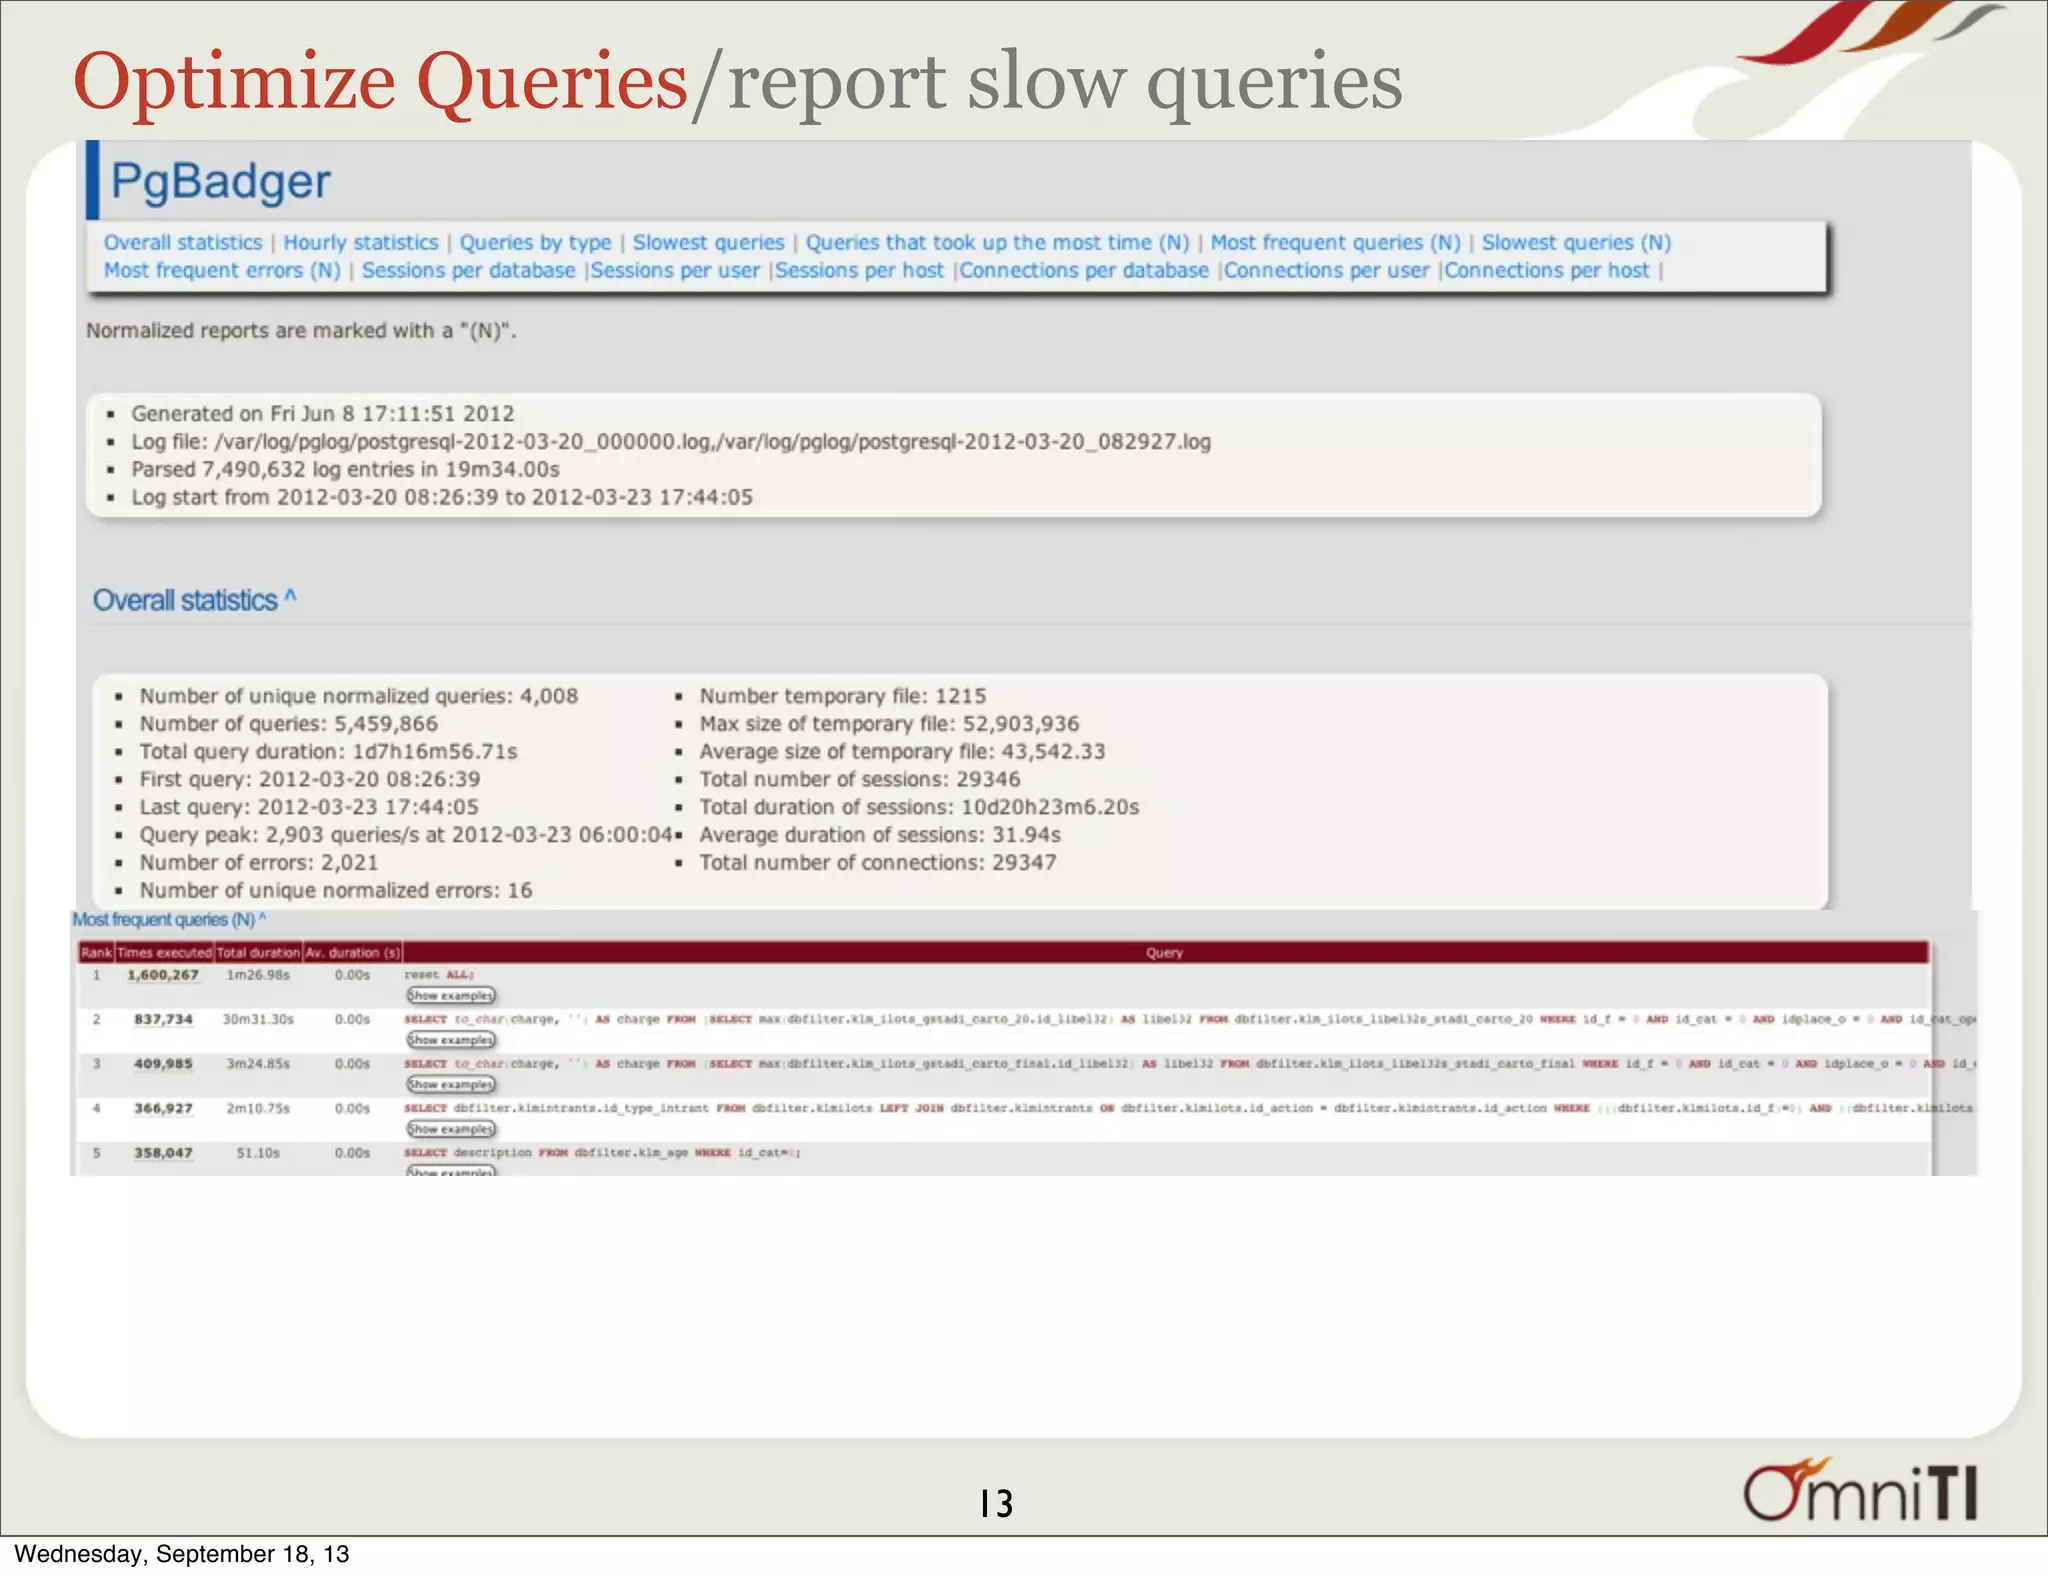Viewport: 2048px width, 1576px height.
Task: Click 'Average size of temporary file: 43,542.33'
Action: click(x=902, y=752)
